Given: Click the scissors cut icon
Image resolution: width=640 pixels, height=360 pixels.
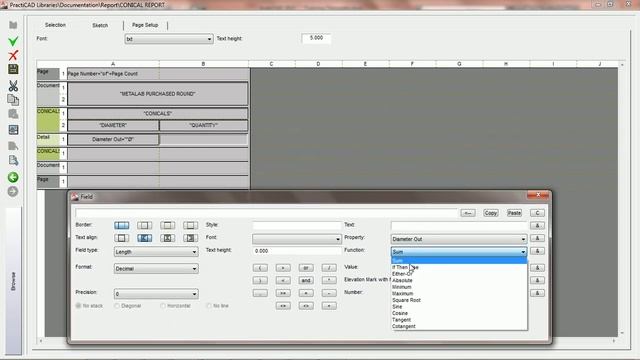Looking at the screenshot, I should (13, 86).
